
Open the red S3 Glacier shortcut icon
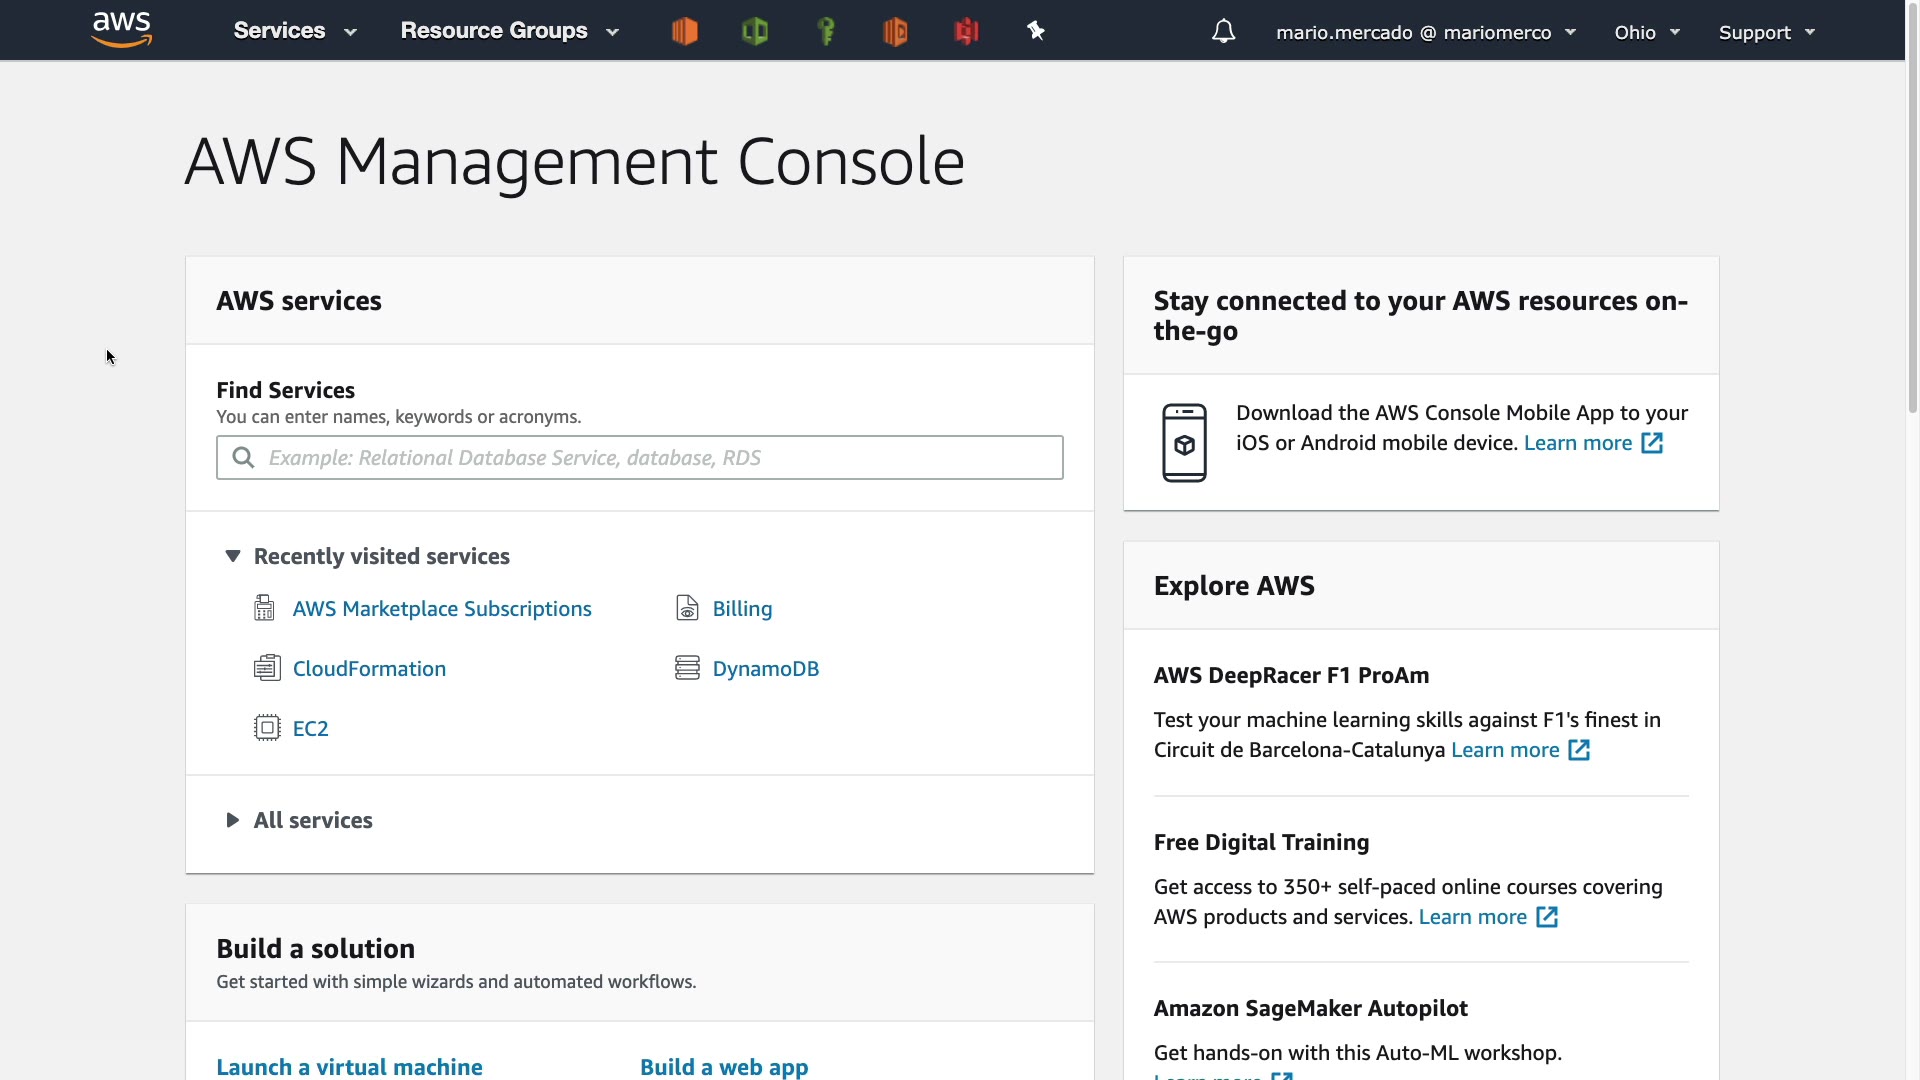pyautogui.click(x=966, y=32)
